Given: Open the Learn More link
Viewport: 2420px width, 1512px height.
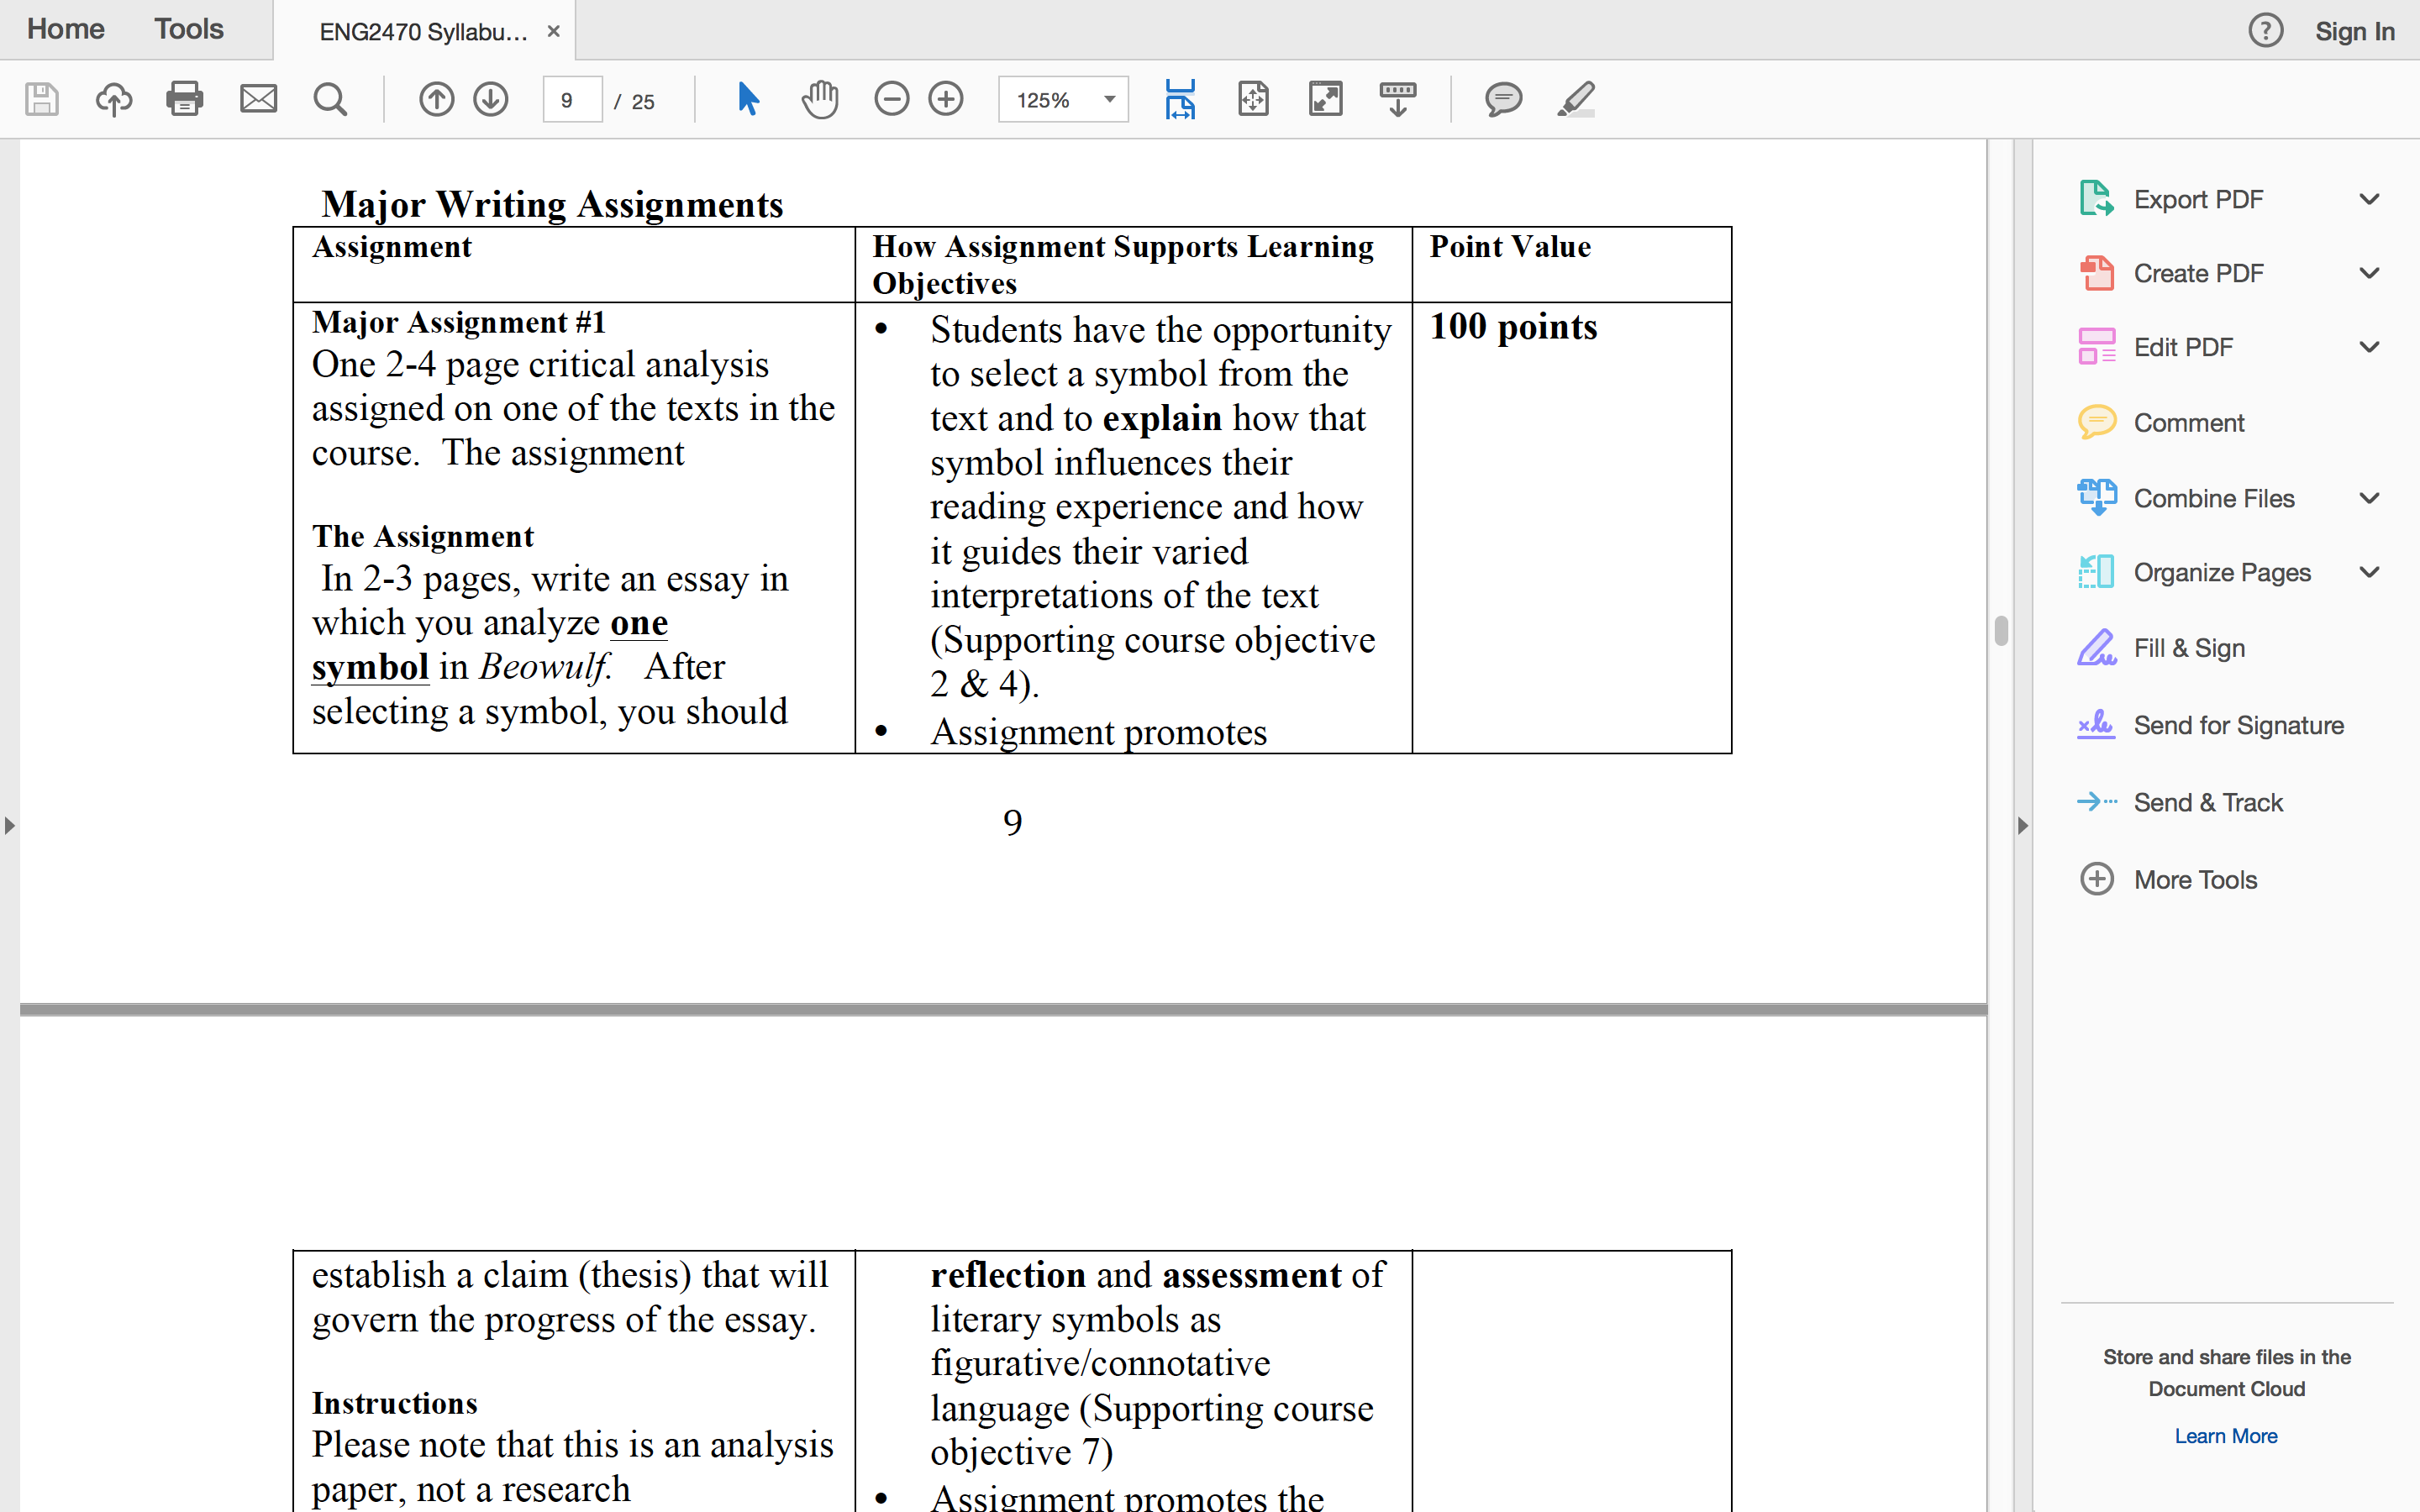Looking at the screenshot, I should coord(2226,1436).
